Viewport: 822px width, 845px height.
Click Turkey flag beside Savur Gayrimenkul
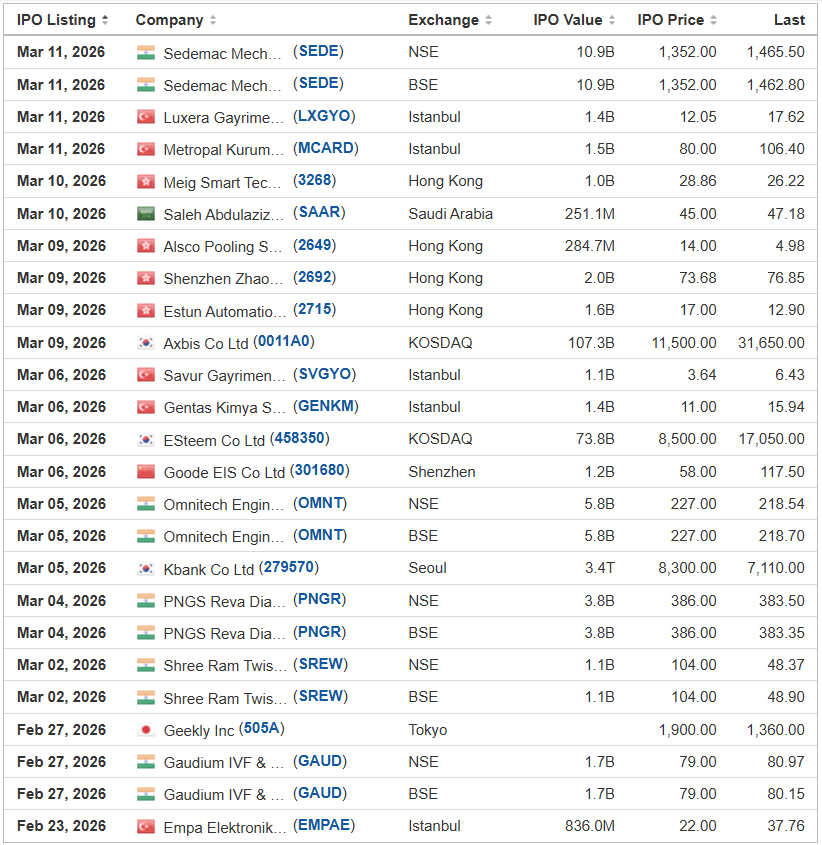[146, 375]
